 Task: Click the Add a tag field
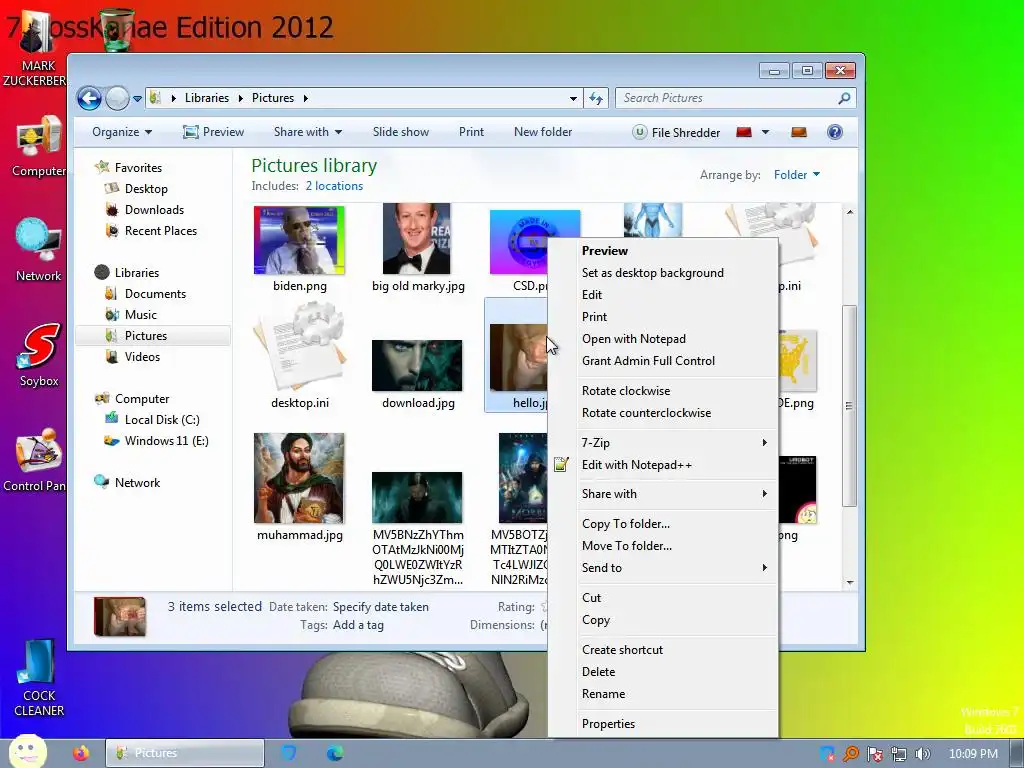coord(358,626)
